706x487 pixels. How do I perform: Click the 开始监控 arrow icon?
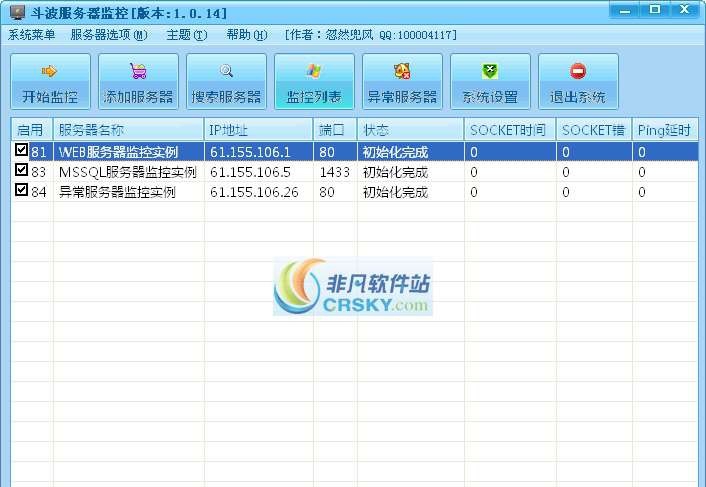click(49, 71)
